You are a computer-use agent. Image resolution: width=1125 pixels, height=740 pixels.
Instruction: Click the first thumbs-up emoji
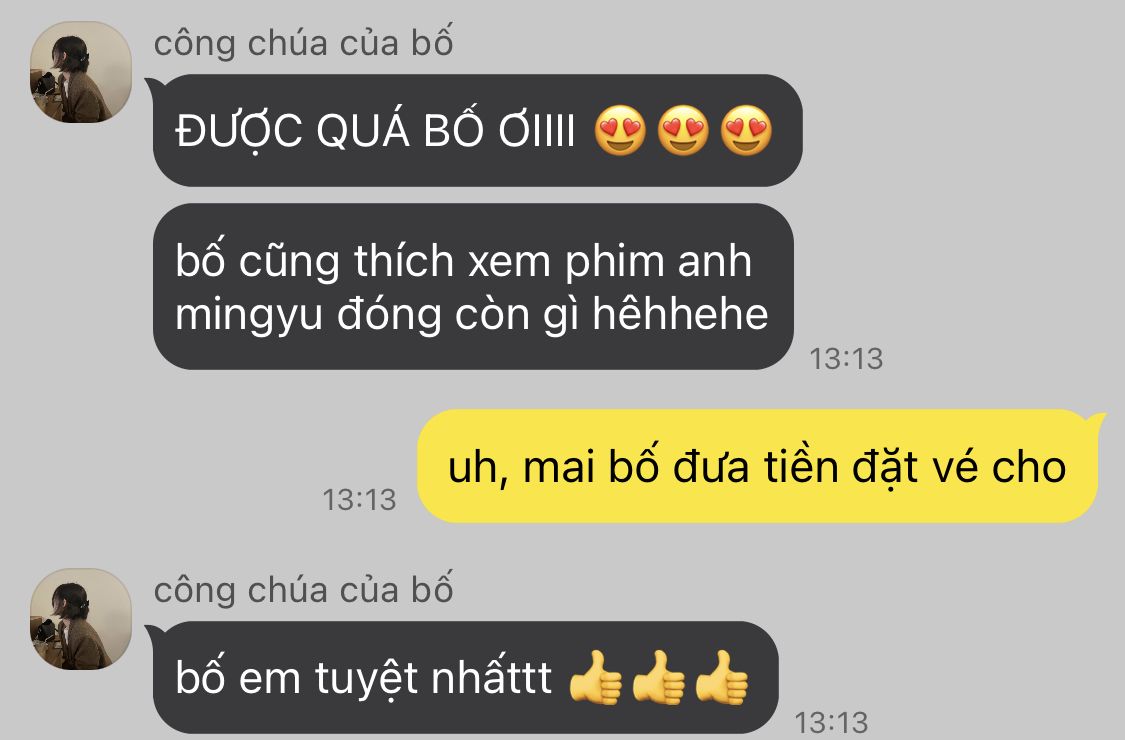(x=596, y=678)
